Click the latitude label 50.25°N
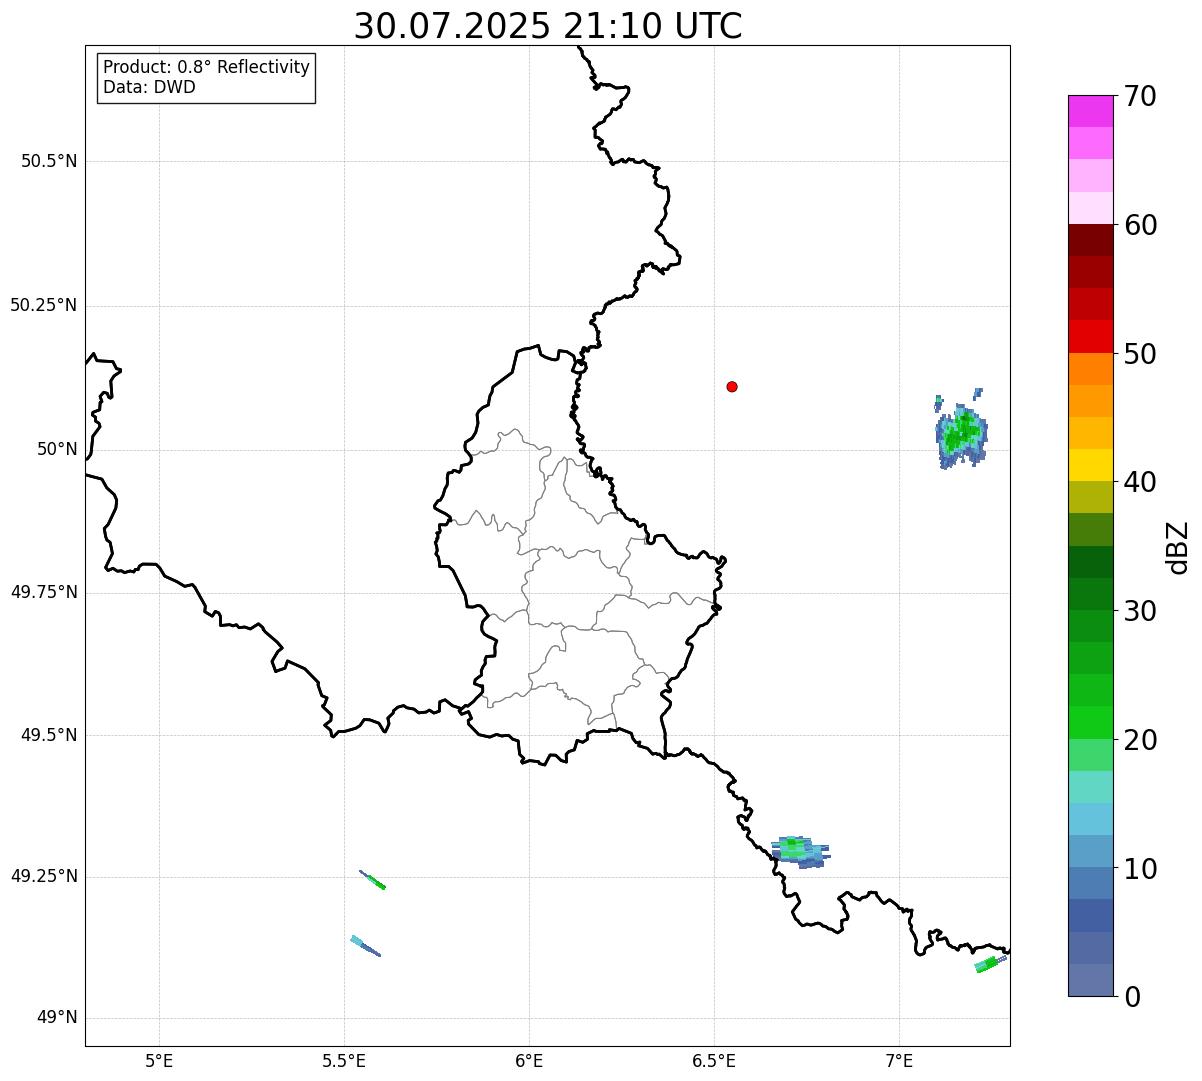 click(44, 305)
